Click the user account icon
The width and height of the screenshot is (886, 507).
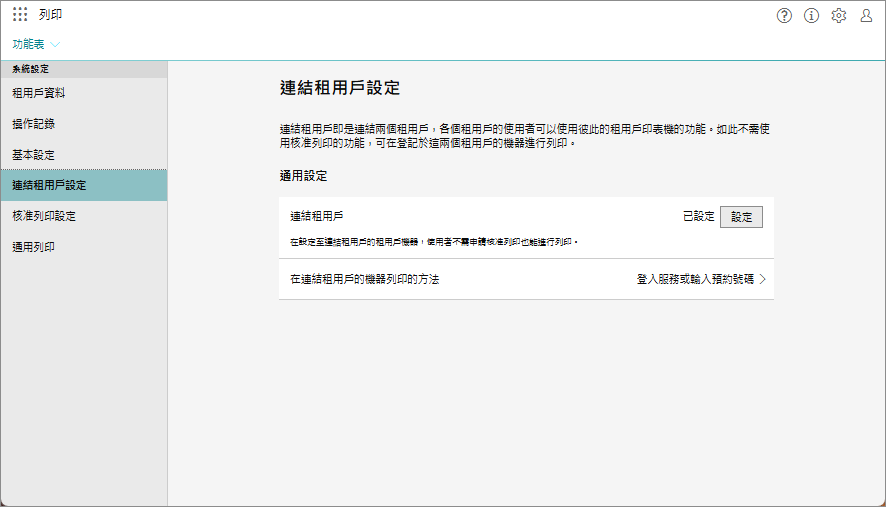pos(866,15)
